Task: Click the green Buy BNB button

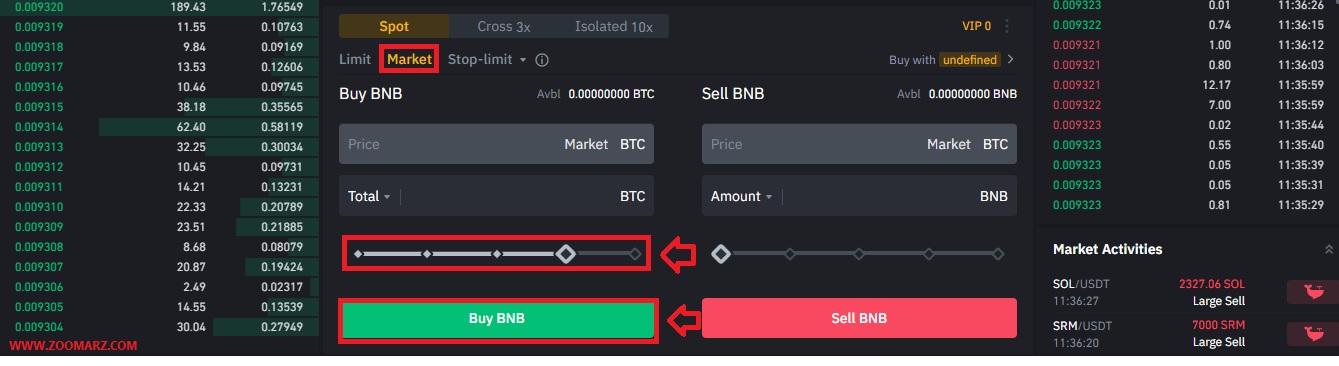Action: (x=497, y=319)
